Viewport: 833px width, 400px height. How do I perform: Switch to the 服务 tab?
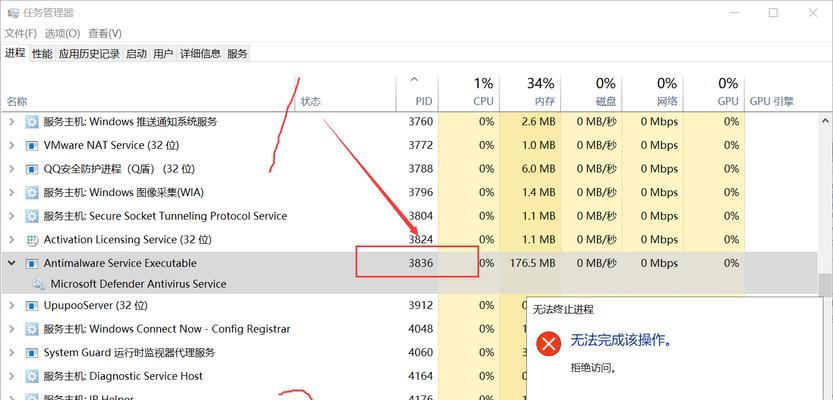pyautogui.click(x=237, y=54)
